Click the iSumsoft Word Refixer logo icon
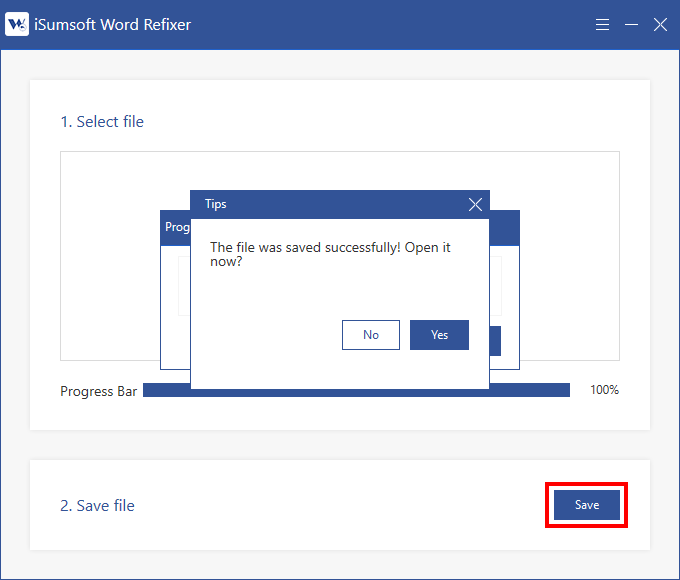 point(17,24)
